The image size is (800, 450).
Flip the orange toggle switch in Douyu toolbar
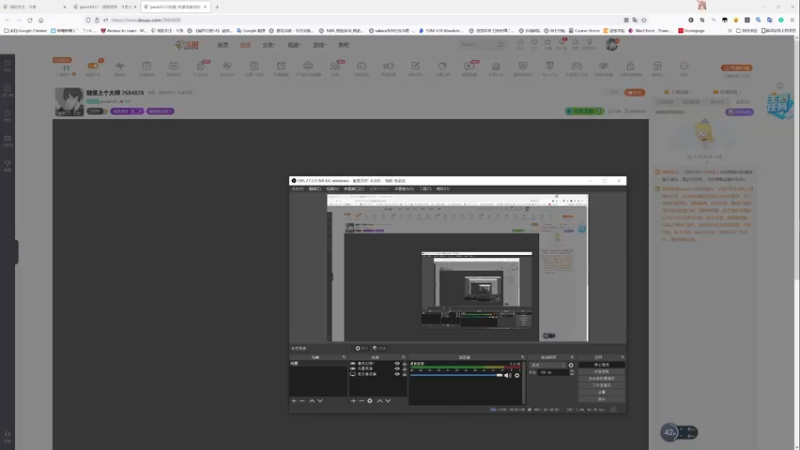pos(93,66)
